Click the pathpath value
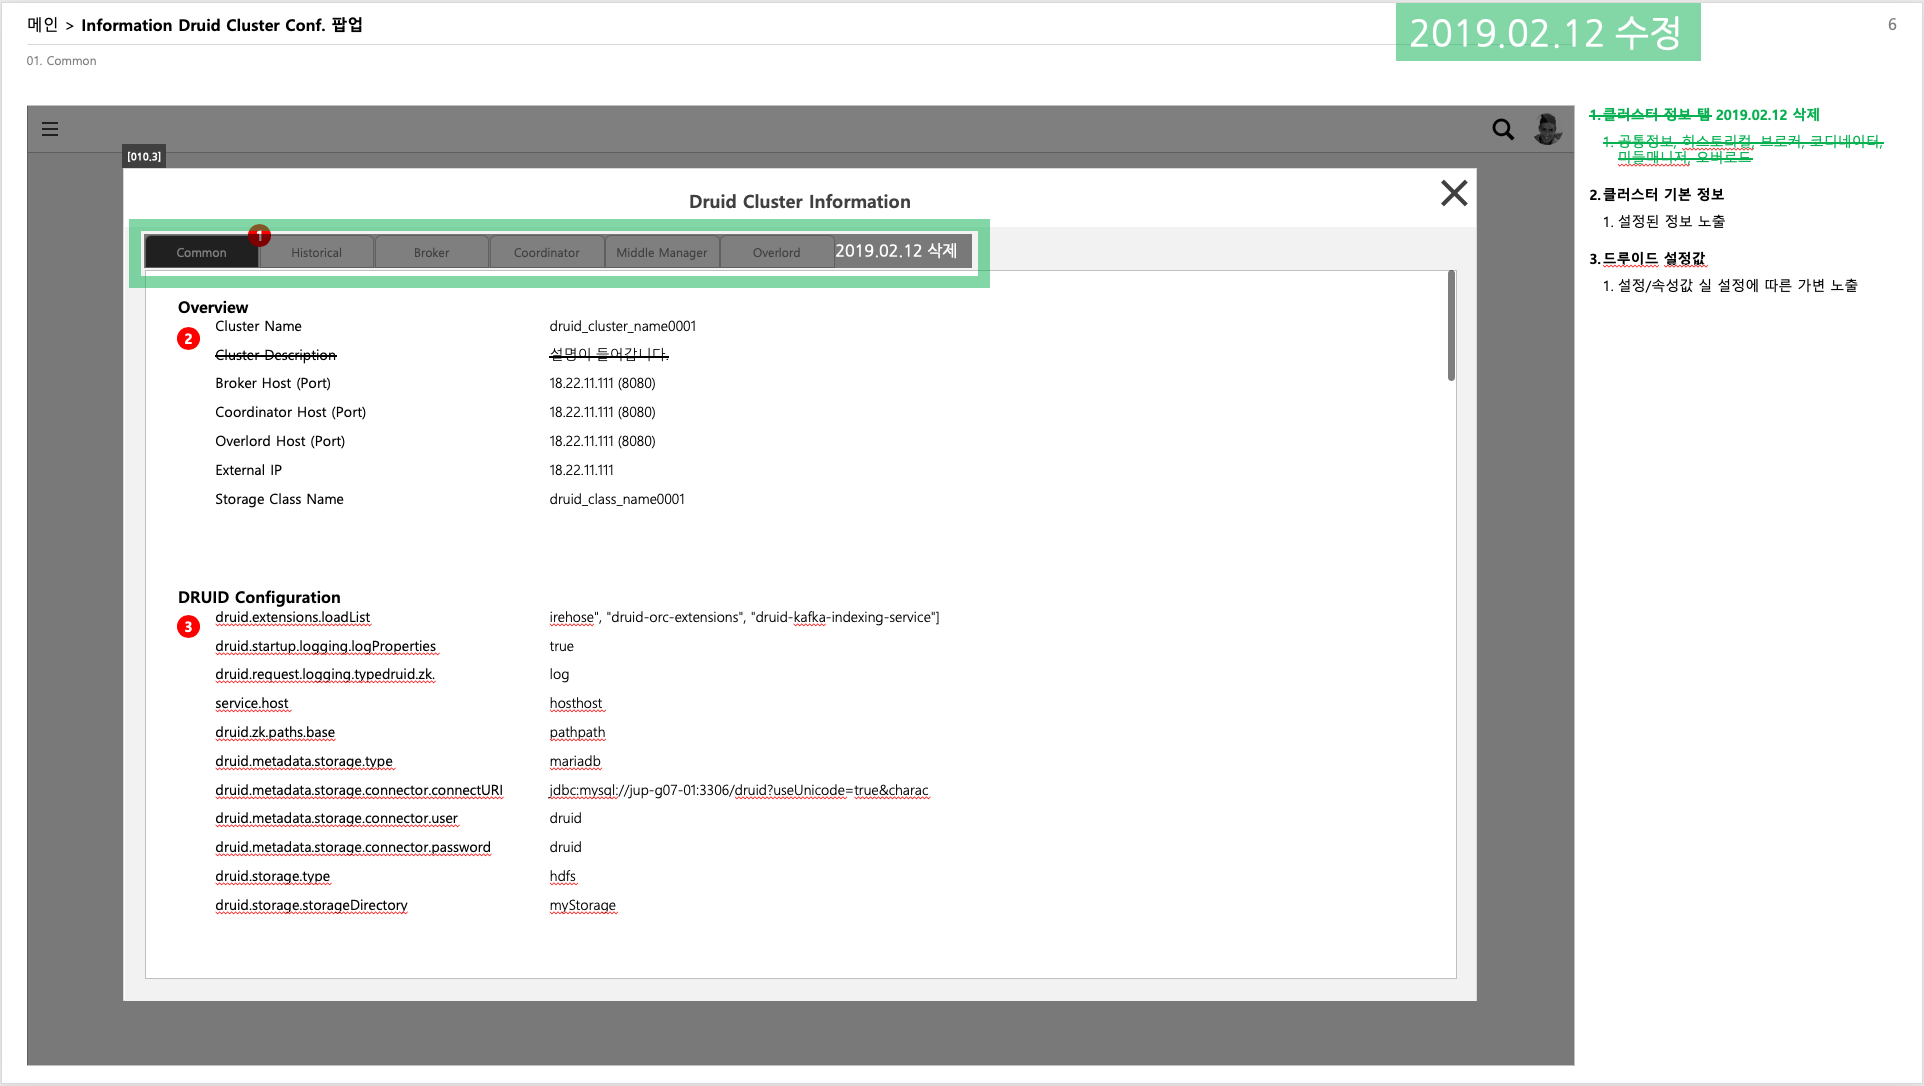This screenshot has height=1086, width=1924. pos(577,732)
